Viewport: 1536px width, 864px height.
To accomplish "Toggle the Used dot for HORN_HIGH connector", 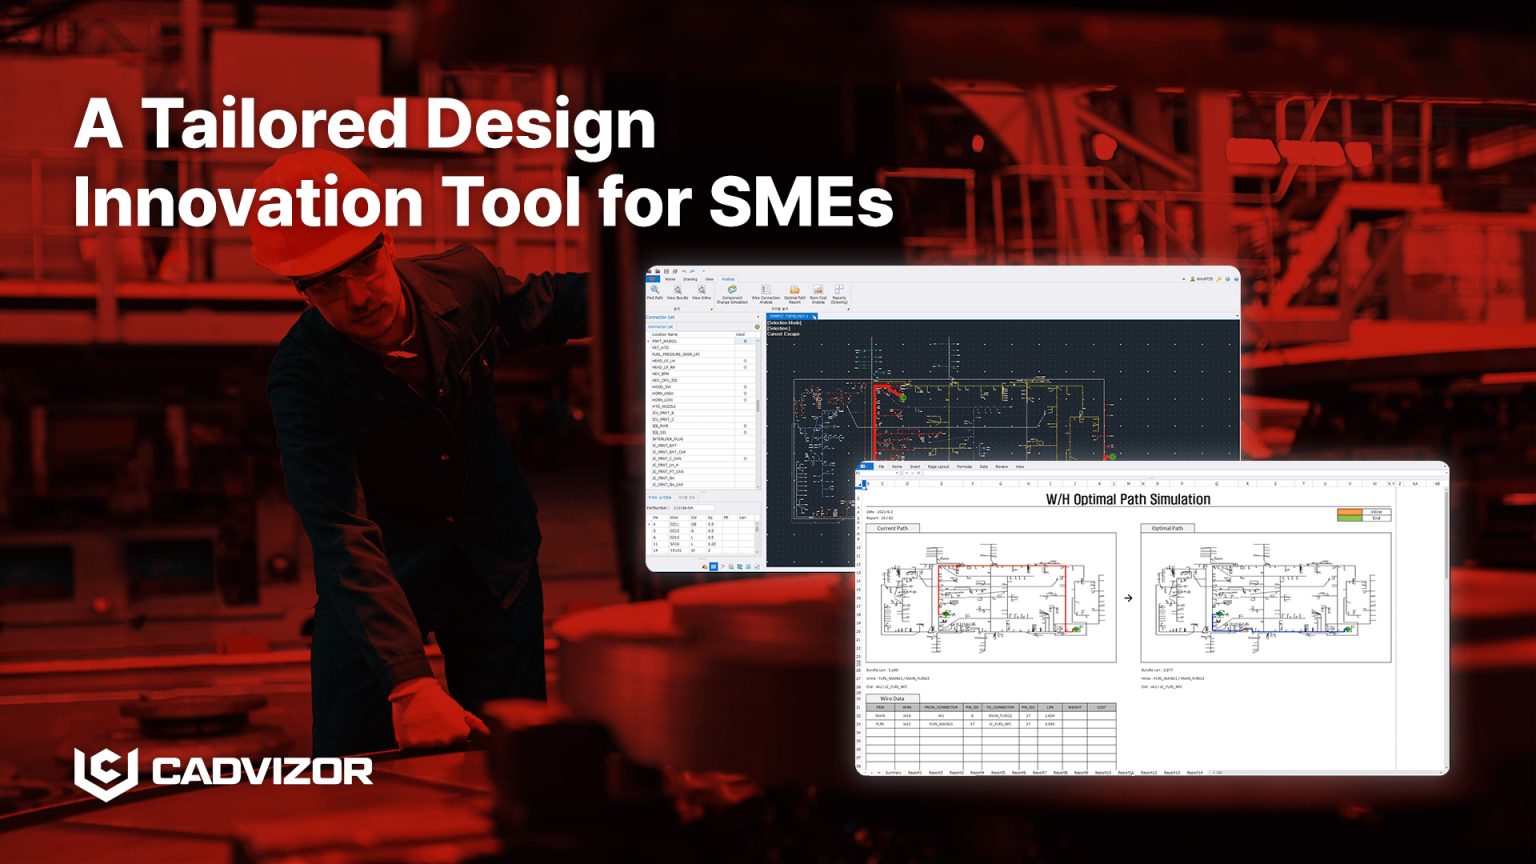I will (x=746, y=393).
